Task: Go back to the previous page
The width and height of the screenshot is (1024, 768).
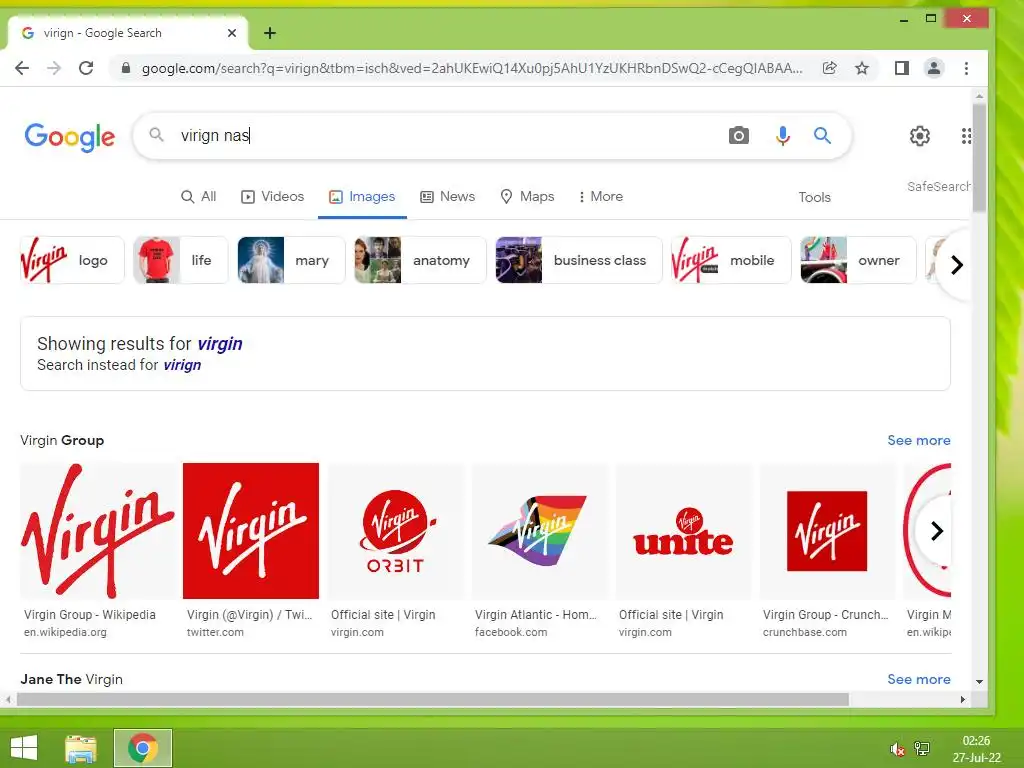Action: tap(22, 68)
